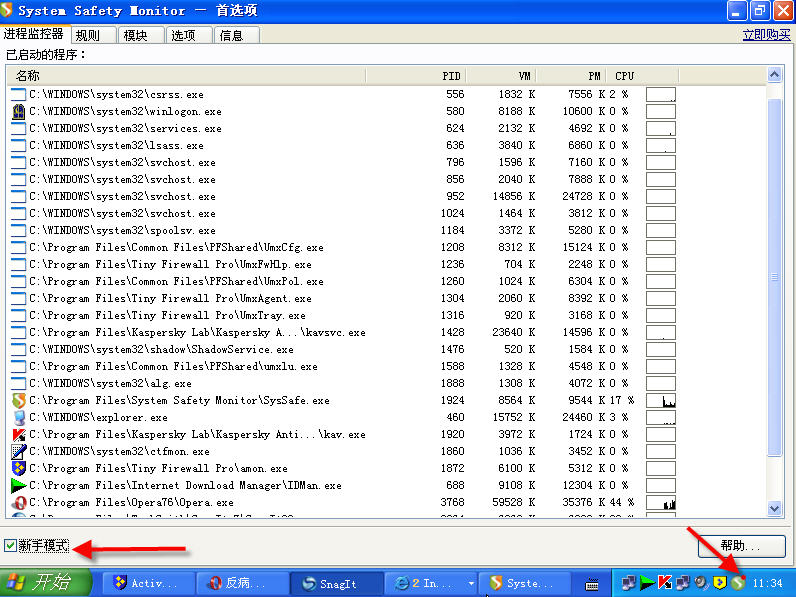
Task: Click the yellow Tiny Firewall tray icon
Action: click(x=720, y=583)
